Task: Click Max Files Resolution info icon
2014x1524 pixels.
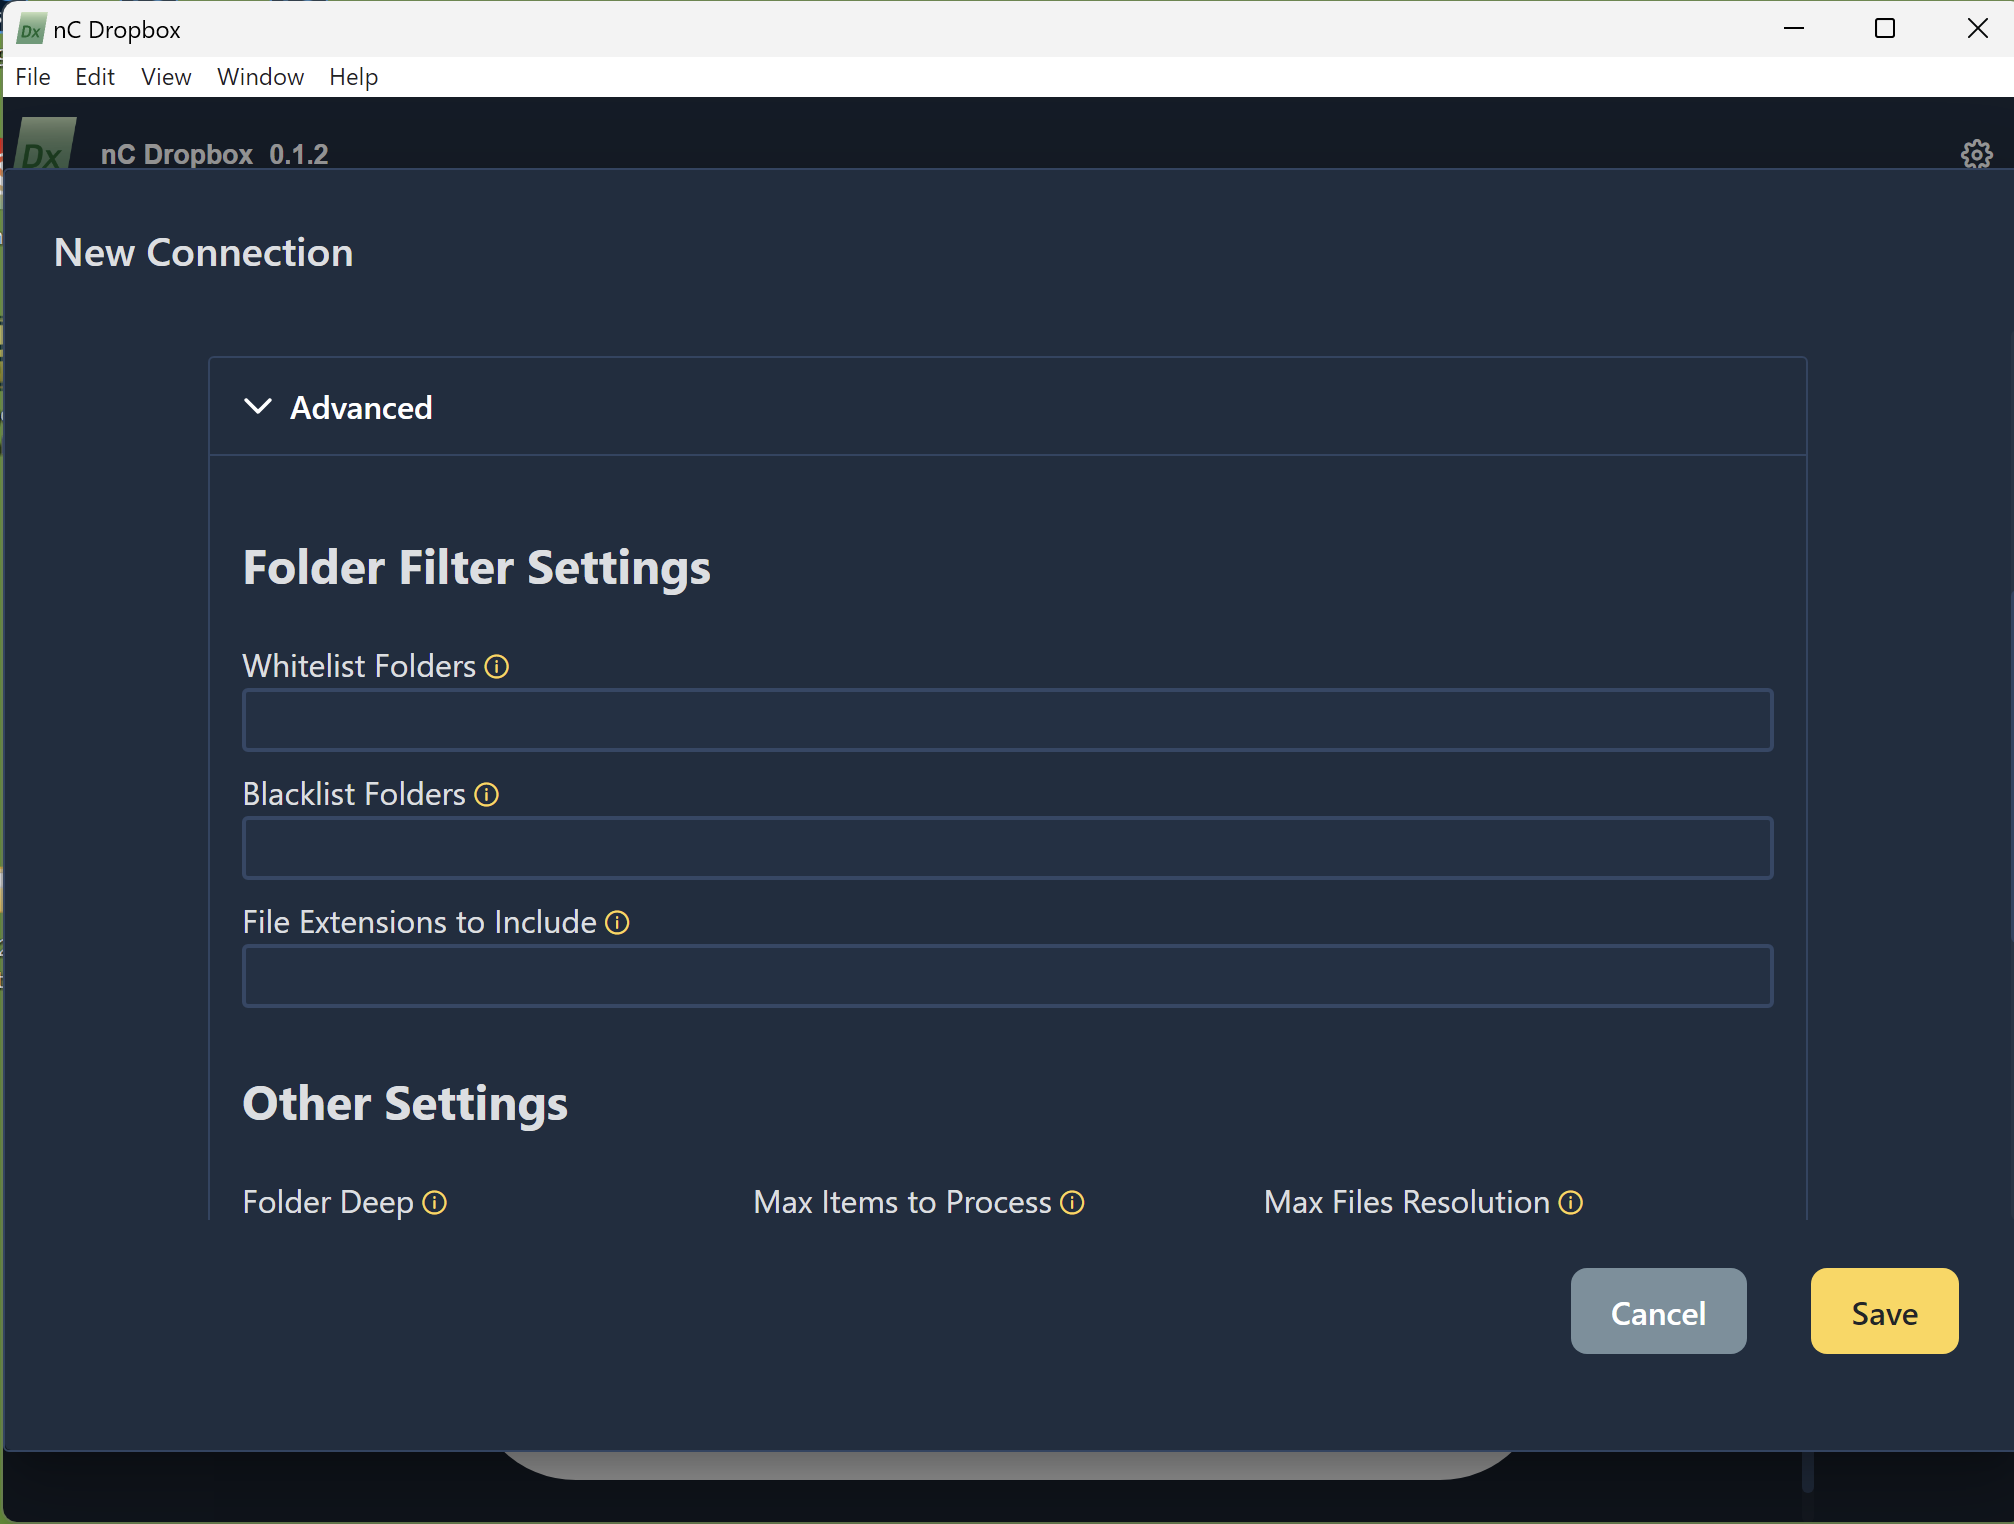Action: point(1571,1202)
